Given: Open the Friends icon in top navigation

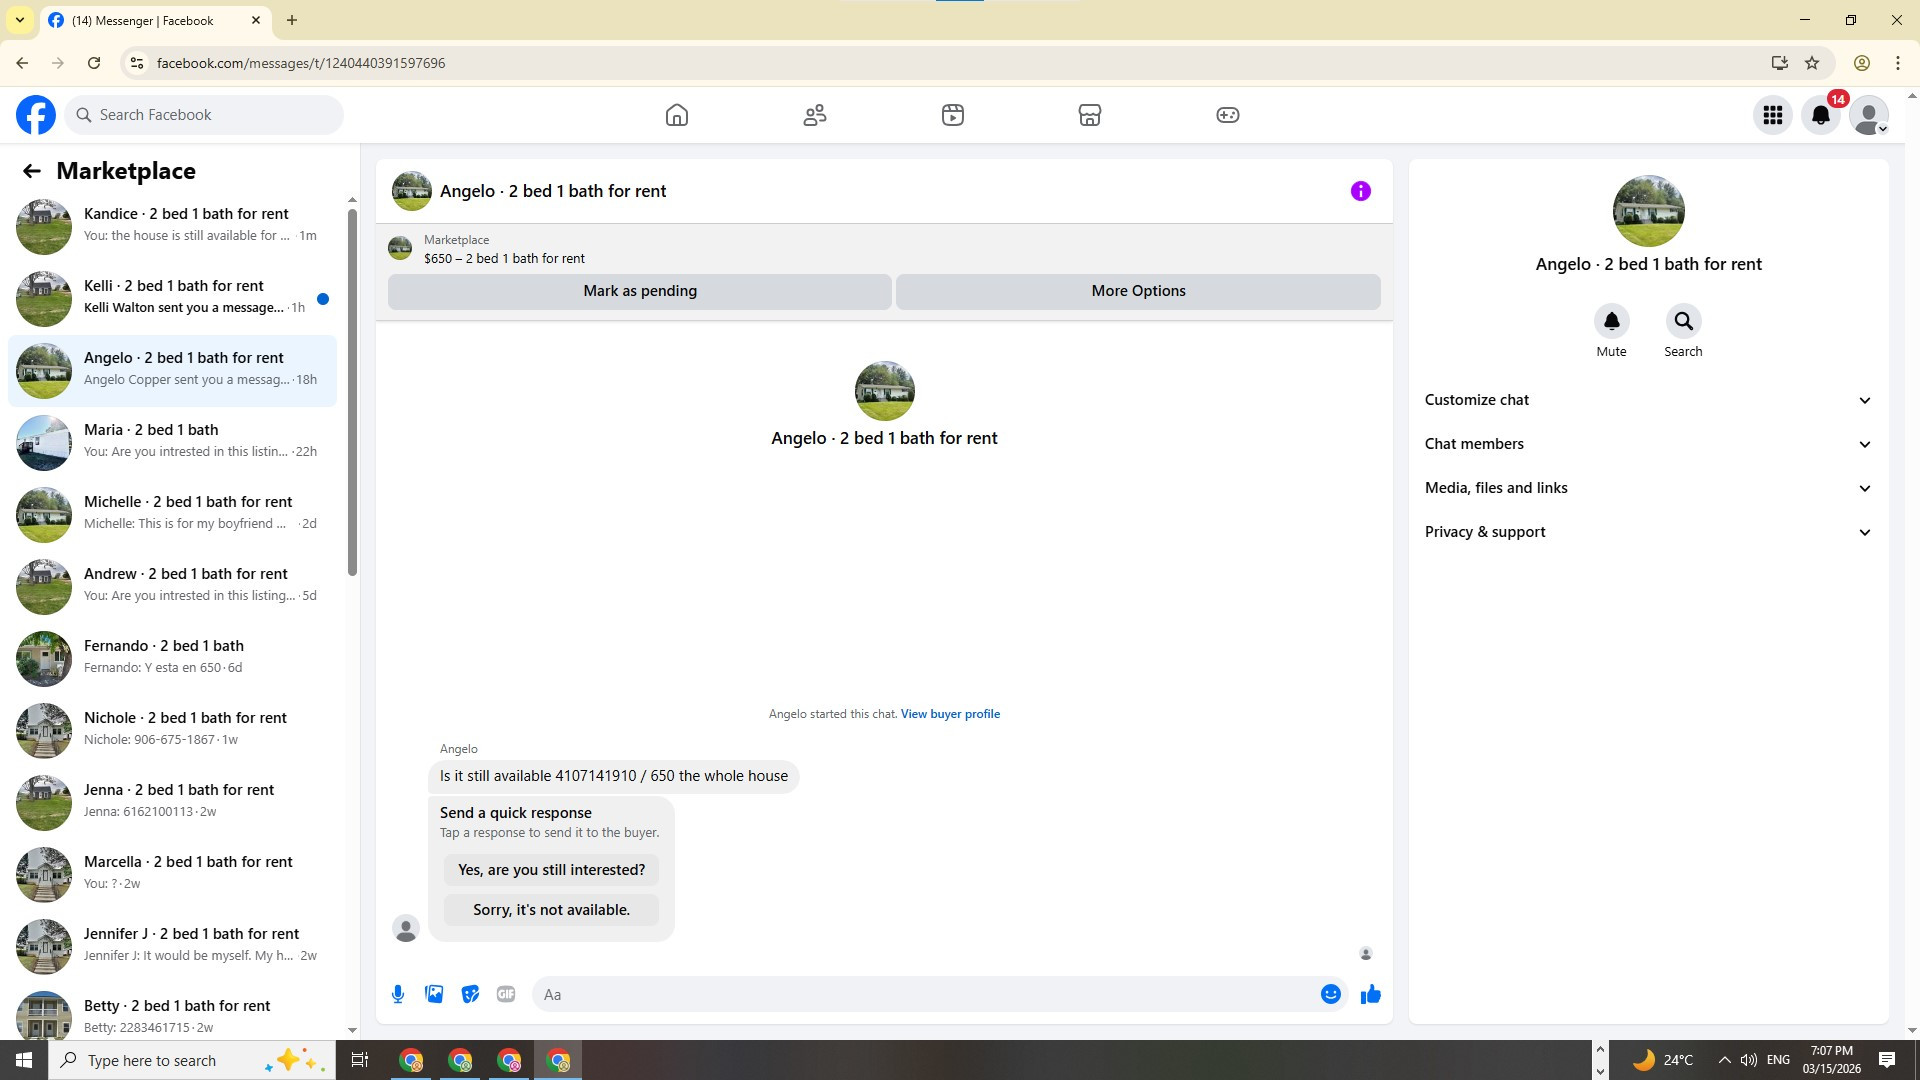Looking at the screenshot, I should [815, 115].
